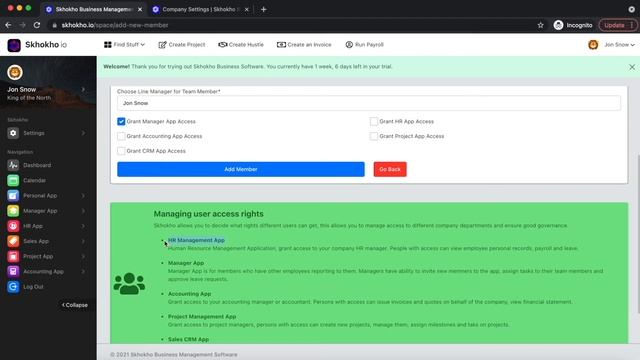
Task: Open the Calendar icon in sidebar
Action: 13,180
